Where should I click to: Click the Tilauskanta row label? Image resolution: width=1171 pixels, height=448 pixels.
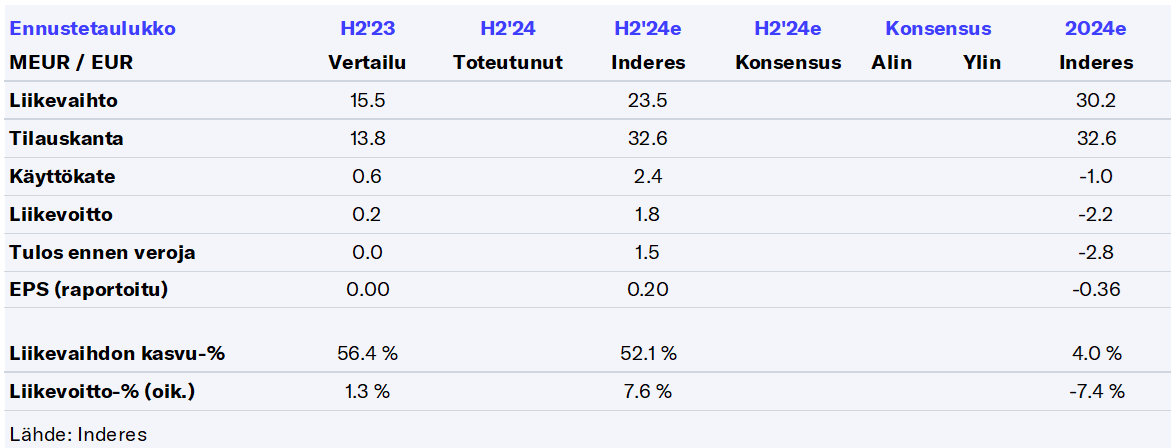(x=66, y=138)
